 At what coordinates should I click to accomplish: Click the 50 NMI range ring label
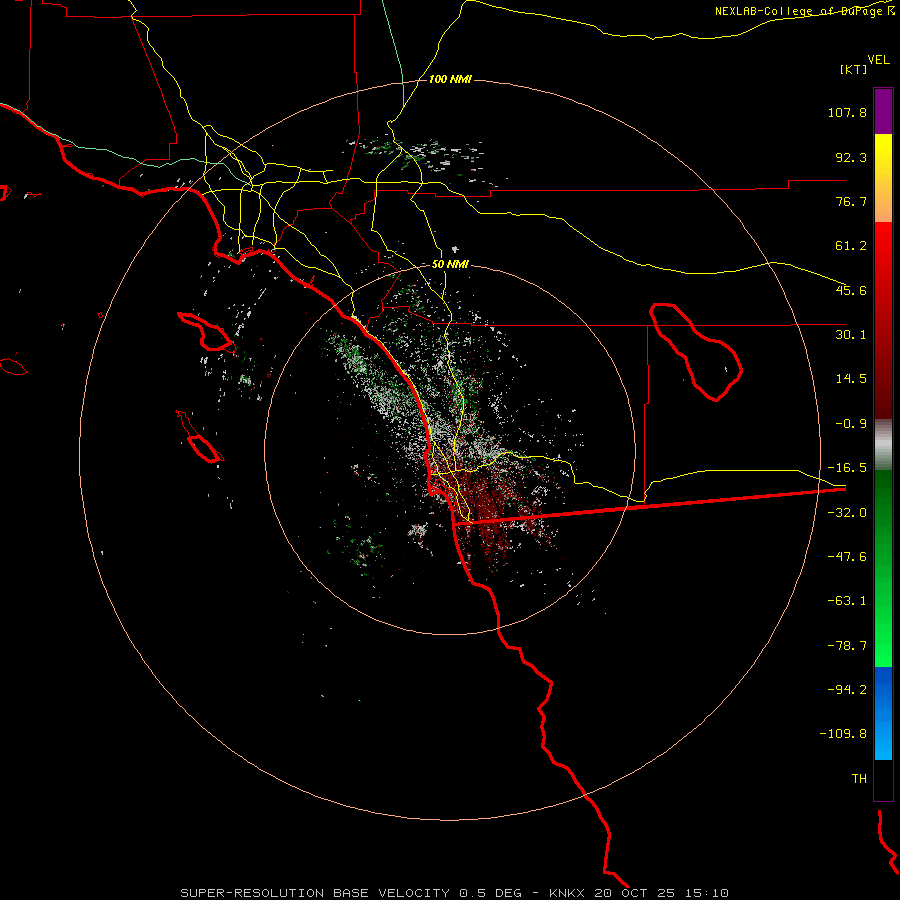tap(450, 265)
